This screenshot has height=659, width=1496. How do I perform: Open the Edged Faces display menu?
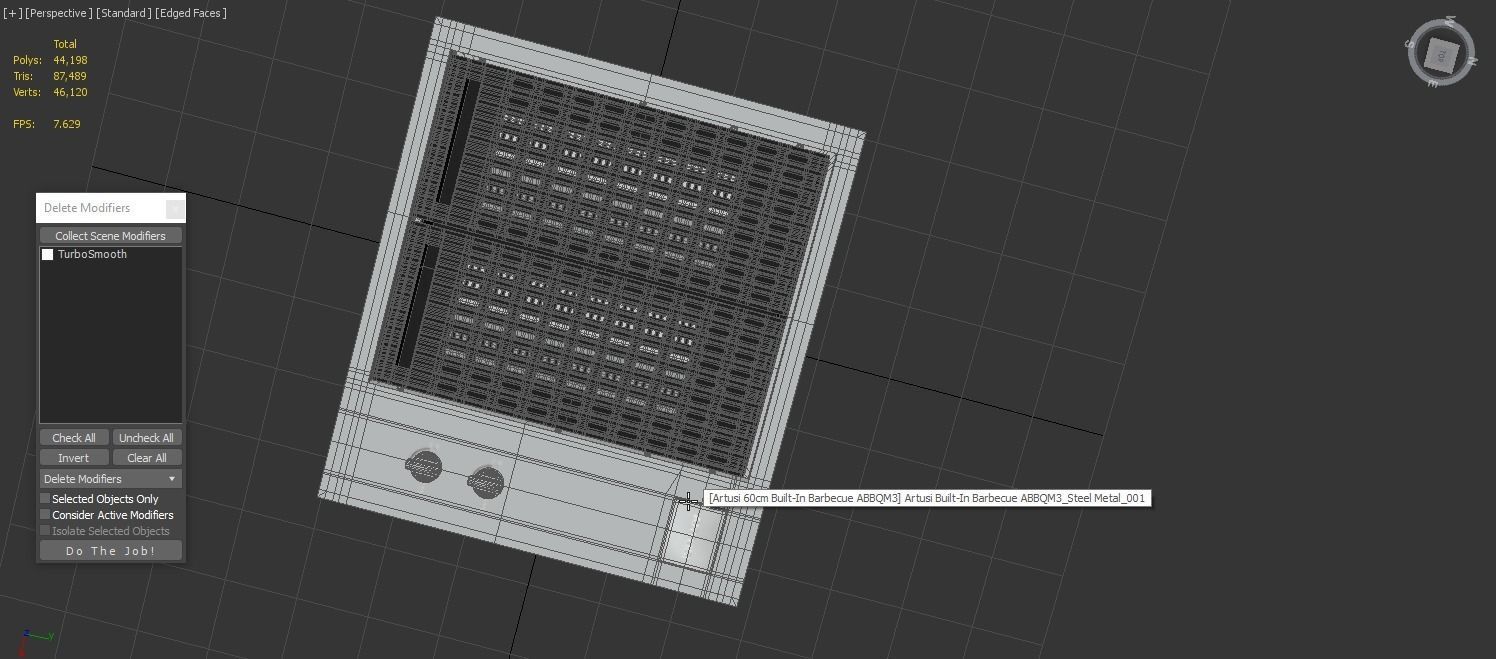[x=191, y=13]
